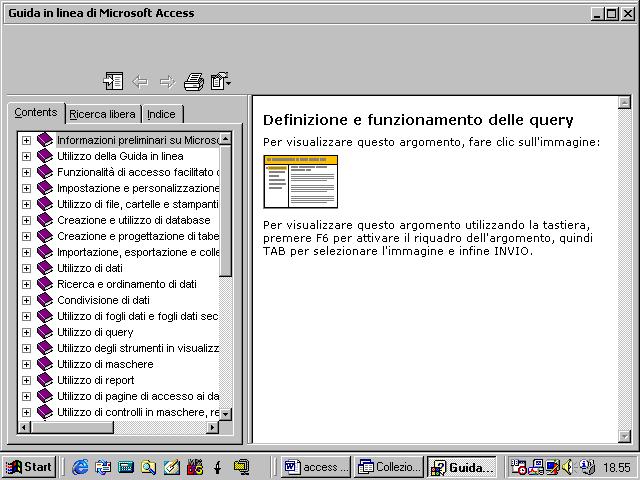The width and height of the screenshot is (640, 480).
Task: Click book icon beside Utilizzo di query
Action: (x=45, y=332)
